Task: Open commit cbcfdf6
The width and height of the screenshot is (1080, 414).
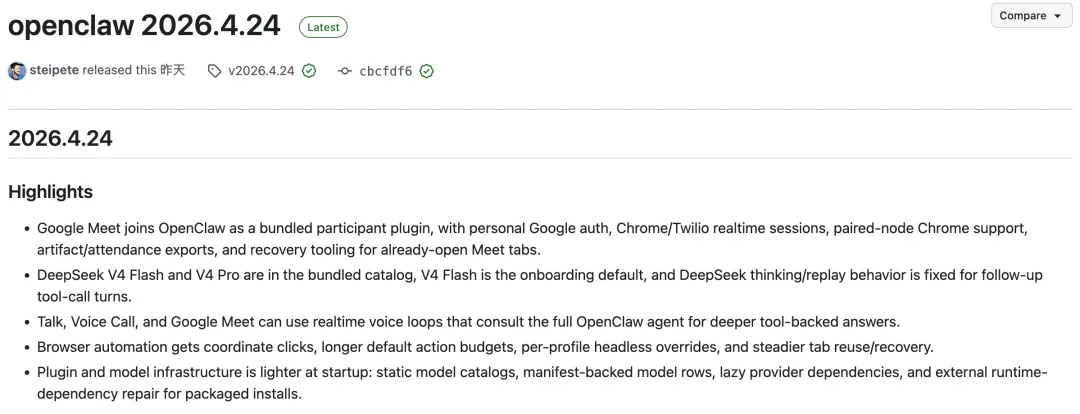Action: 385,71
